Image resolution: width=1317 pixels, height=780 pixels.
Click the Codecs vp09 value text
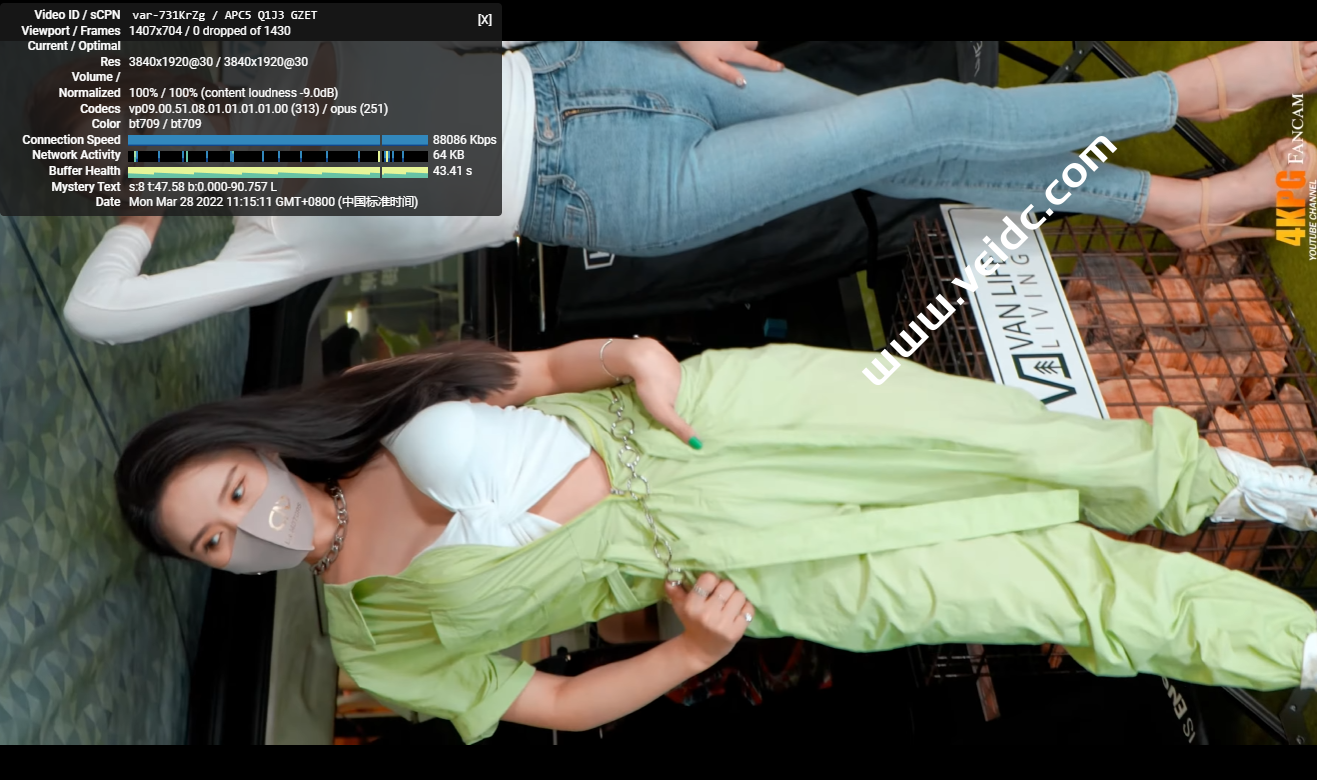click(x=258, y=109)
